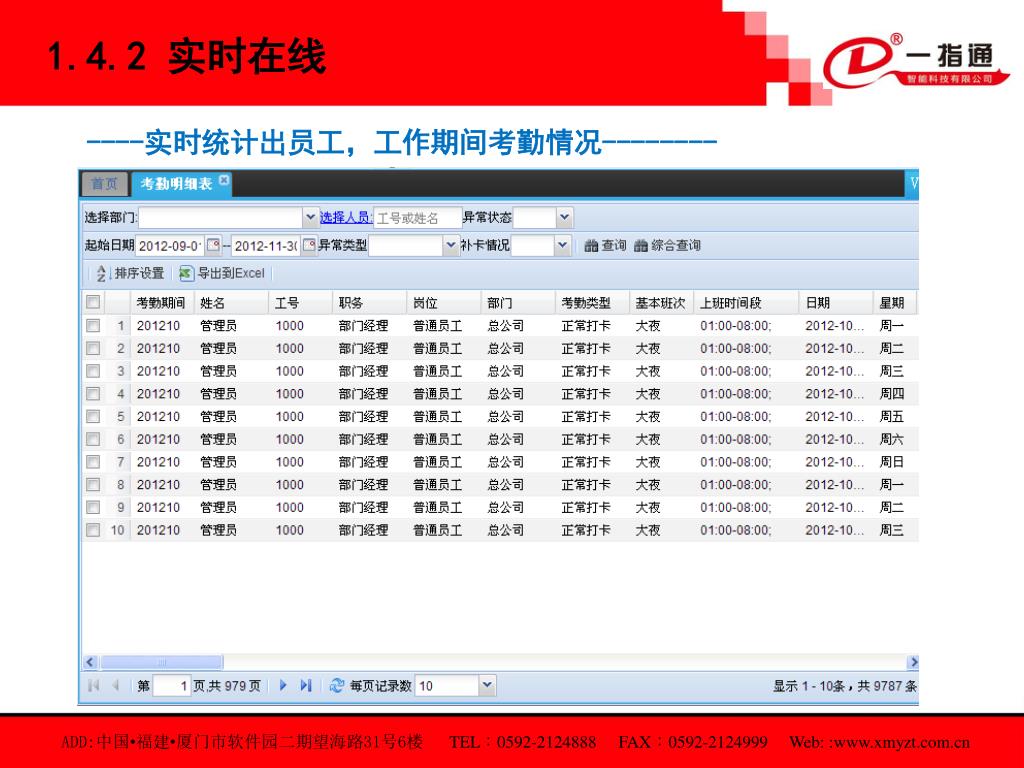The image size is (1024, 768).
Task: Check the checkbox for row 2
Action: pyautogui.click(x=93, y=348)
